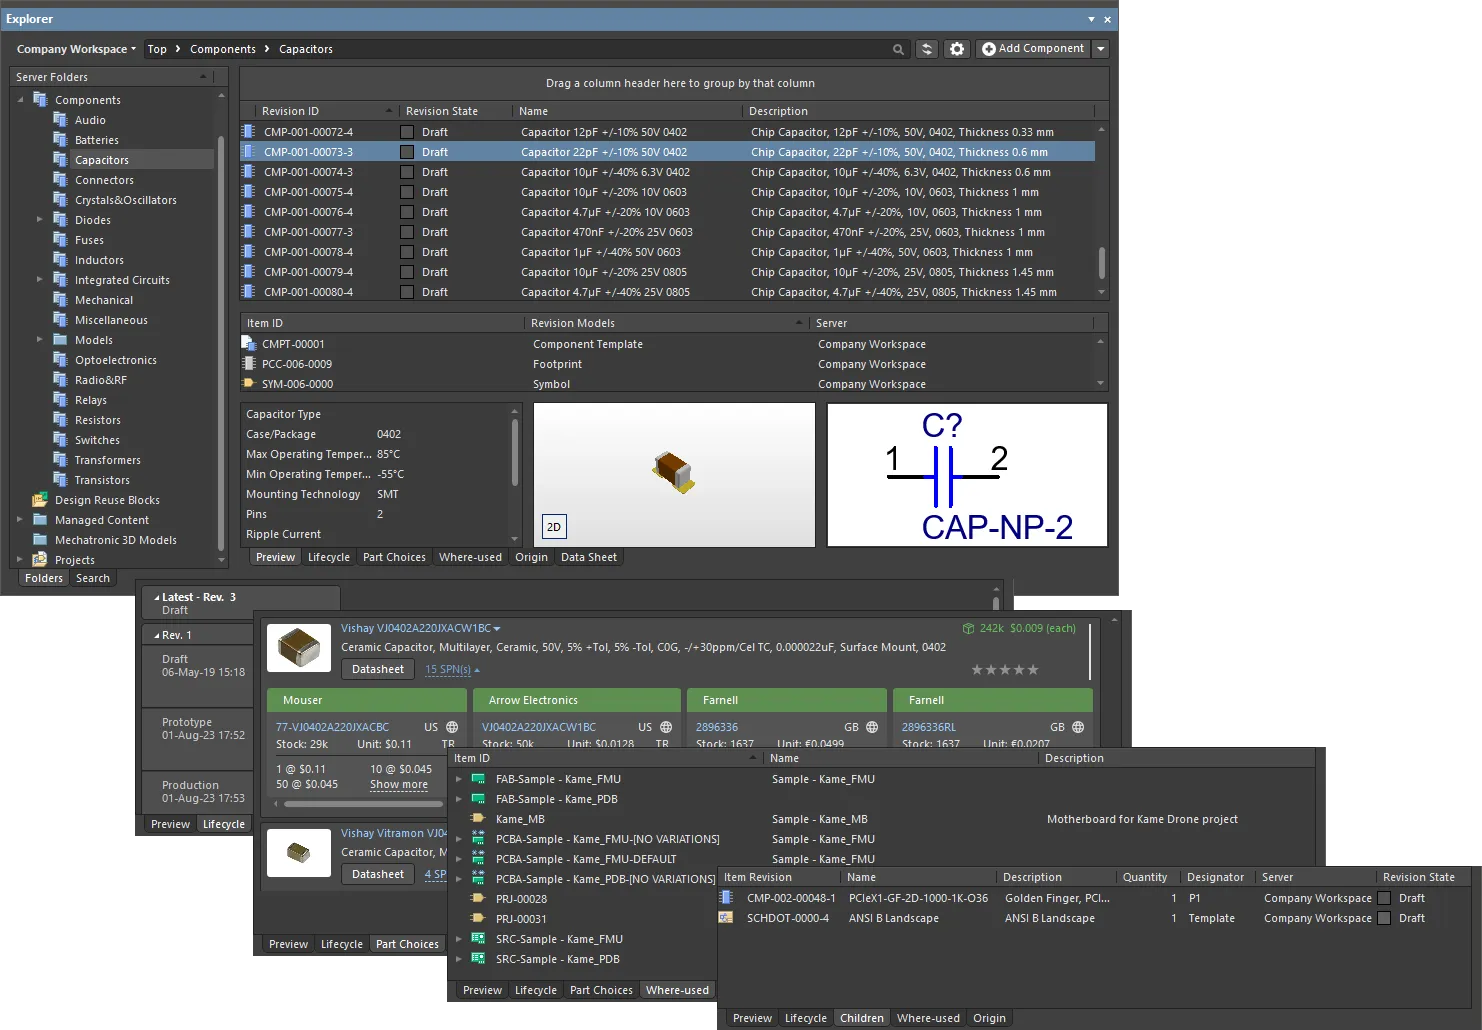Click the Show more pricing link
Screen dimensions: 1482x1030
(400, 785)
